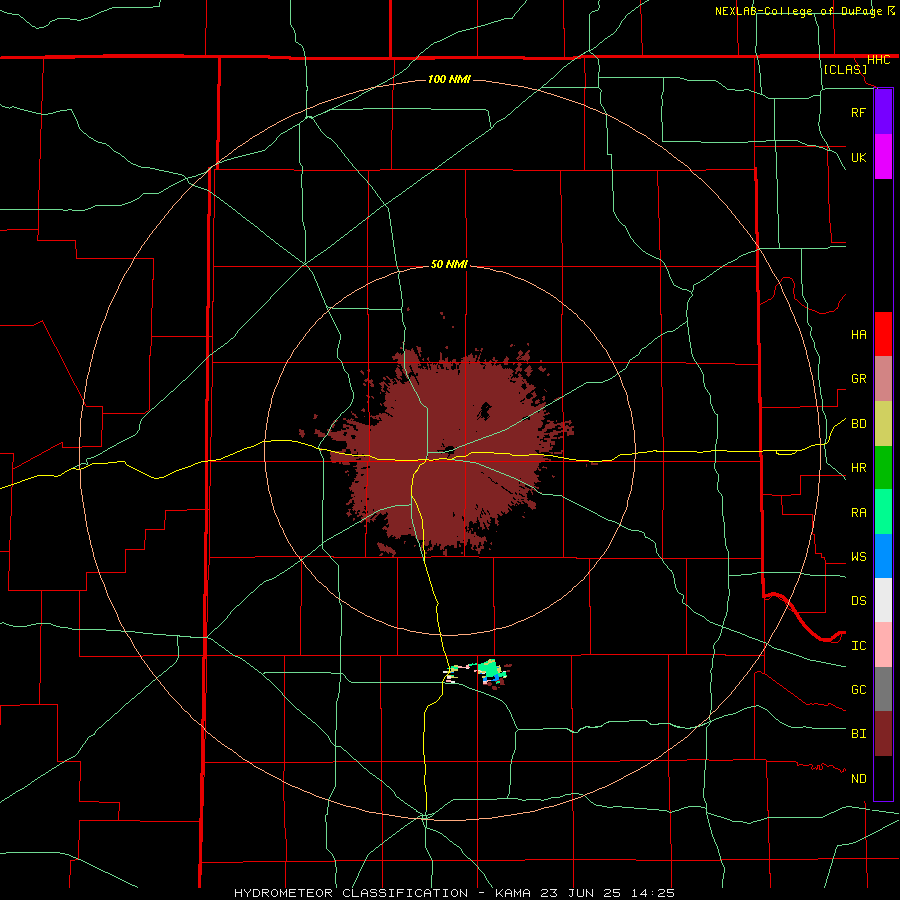Click the 50 NMI range ring label
900x900 pixels.
(x=449, y=264)
